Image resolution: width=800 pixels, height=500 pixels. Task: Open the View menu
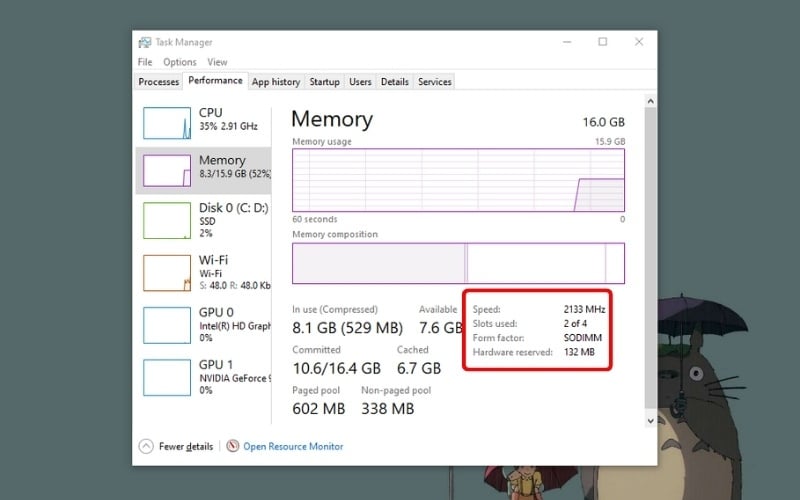[x=217, y=62]
